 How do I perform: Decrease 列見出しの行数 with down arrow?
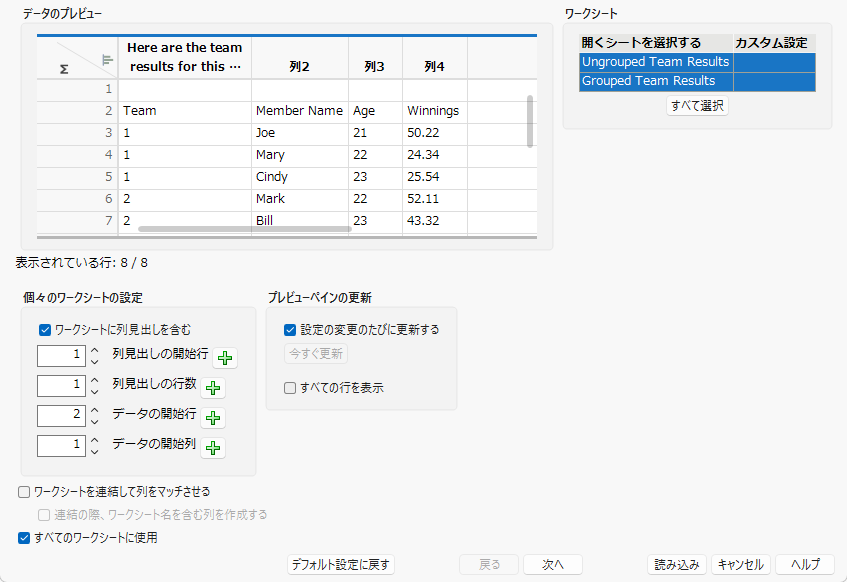(95, 392)
